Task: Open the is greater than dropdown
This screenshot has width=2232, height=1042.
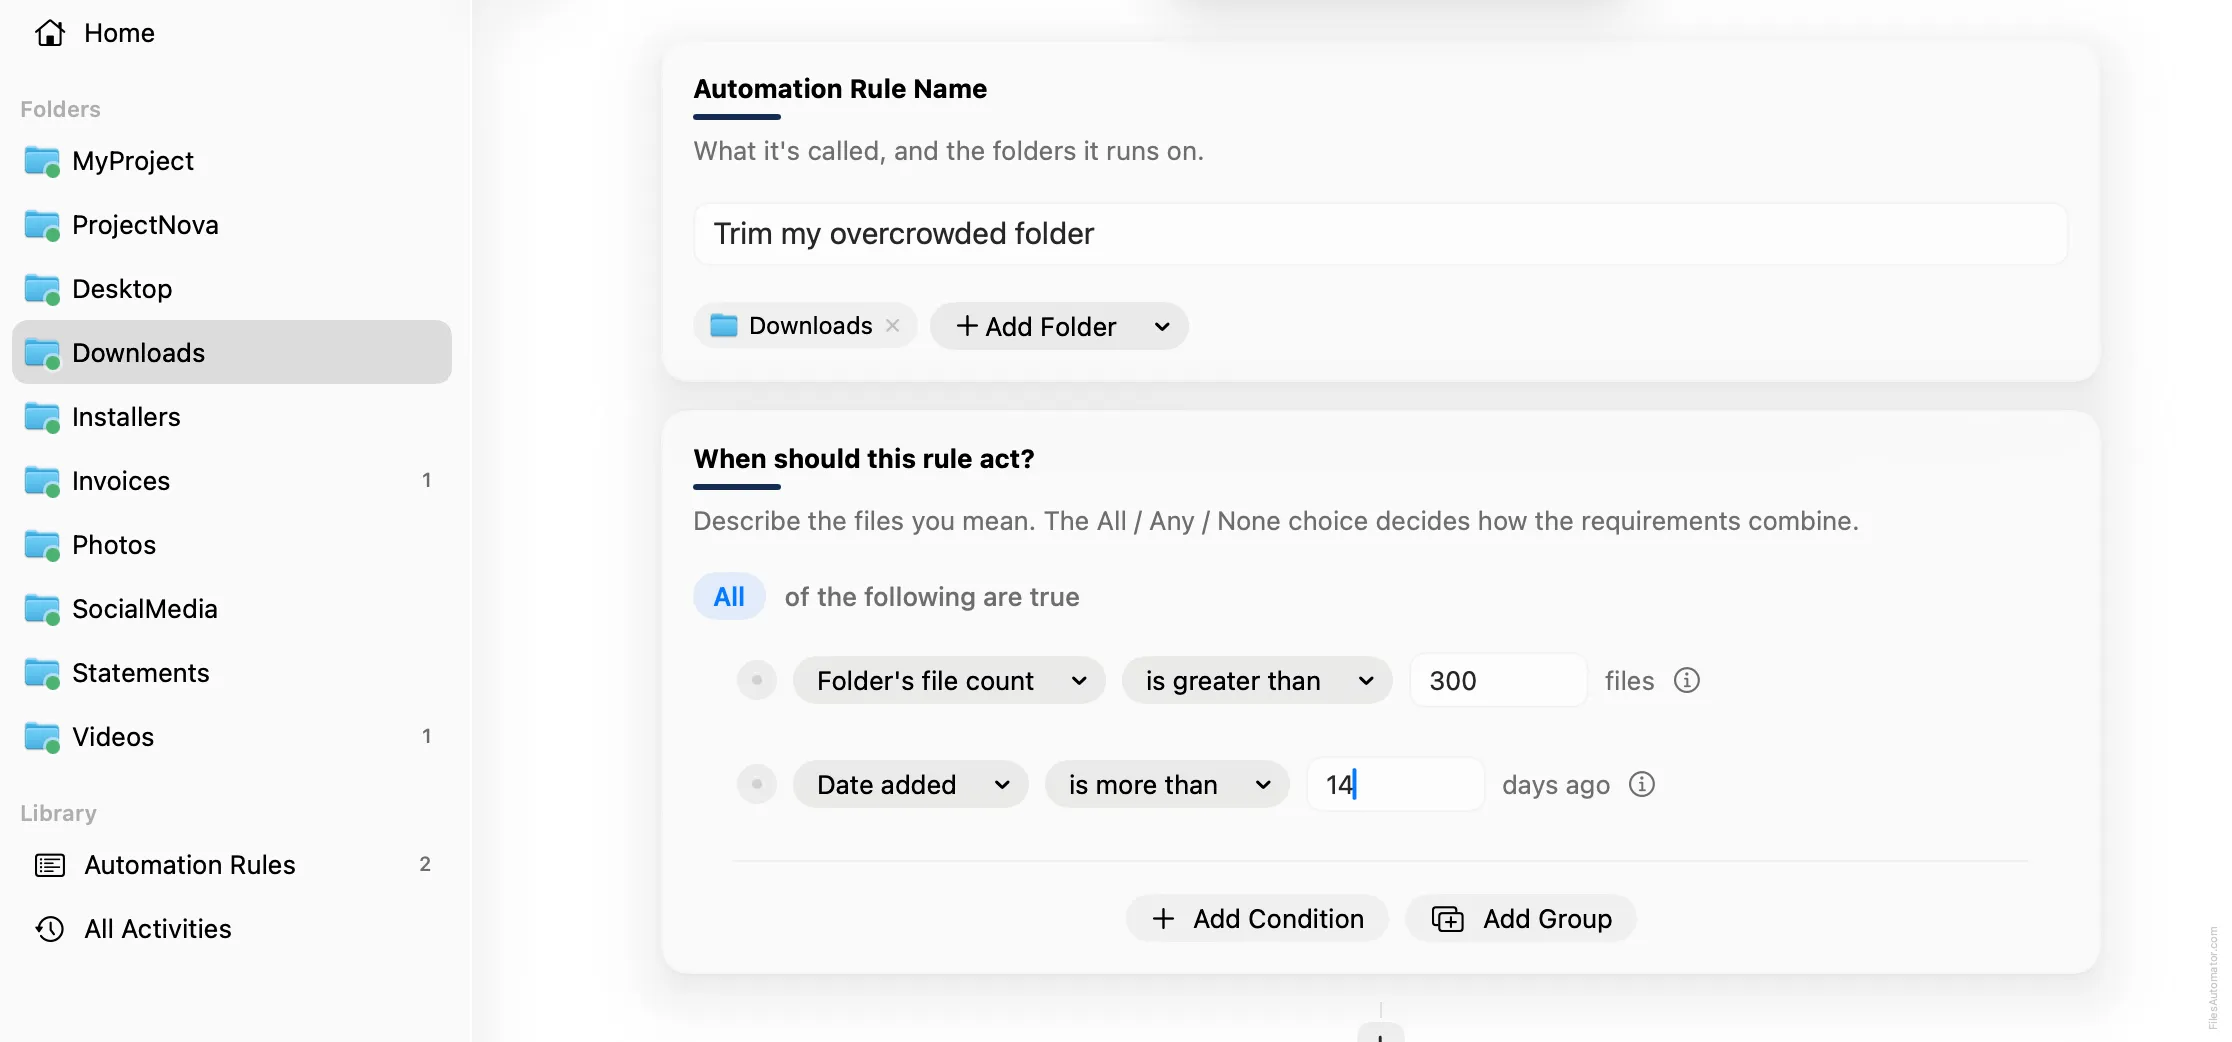Action: (1257, 681)
